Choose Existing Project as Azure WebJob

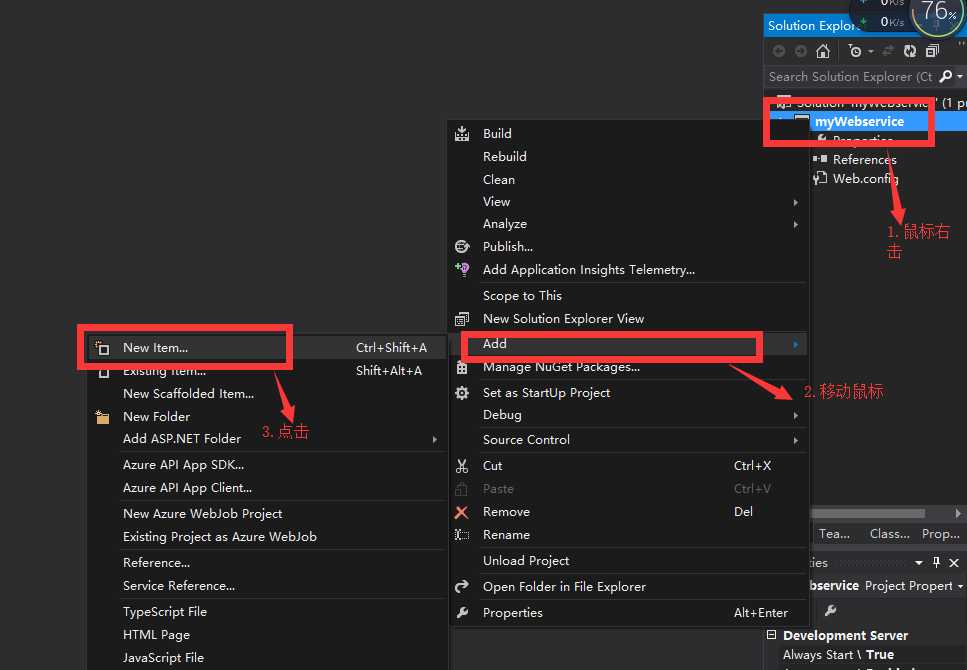tap(220, 537)
